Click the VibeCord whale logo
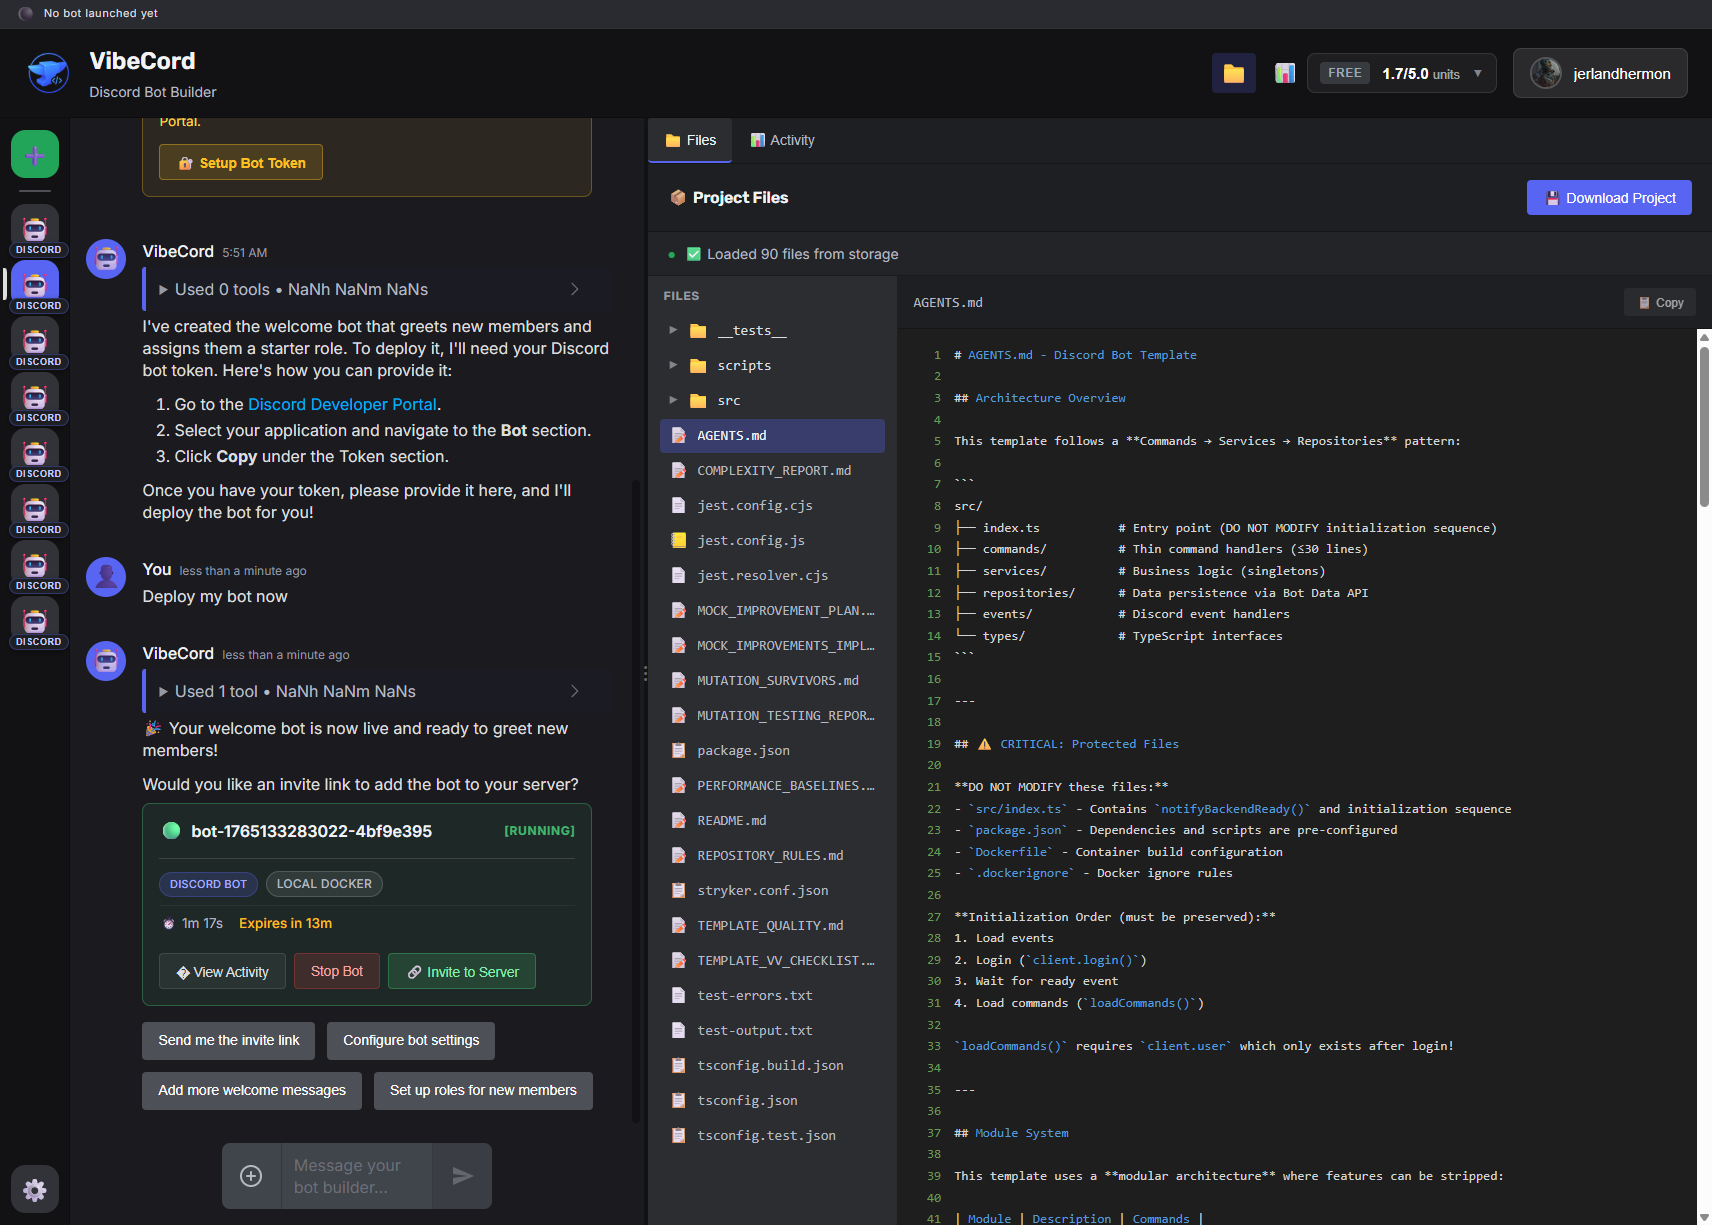This screenshot has height=1225, width=1712. 48,72
